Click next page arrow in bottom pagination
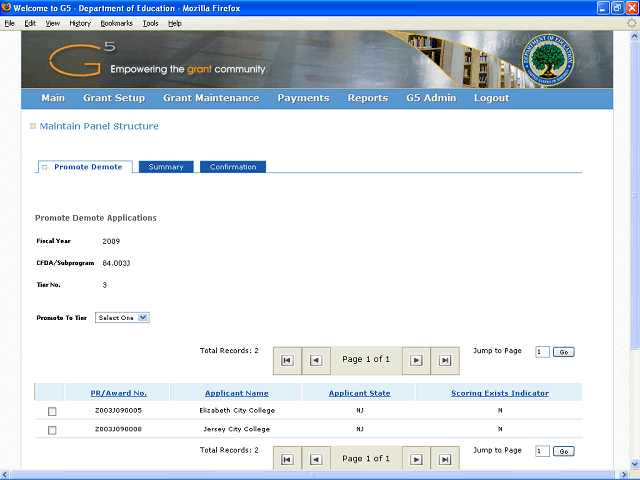The height and width of the screenshot is (480, 640). 416,460
